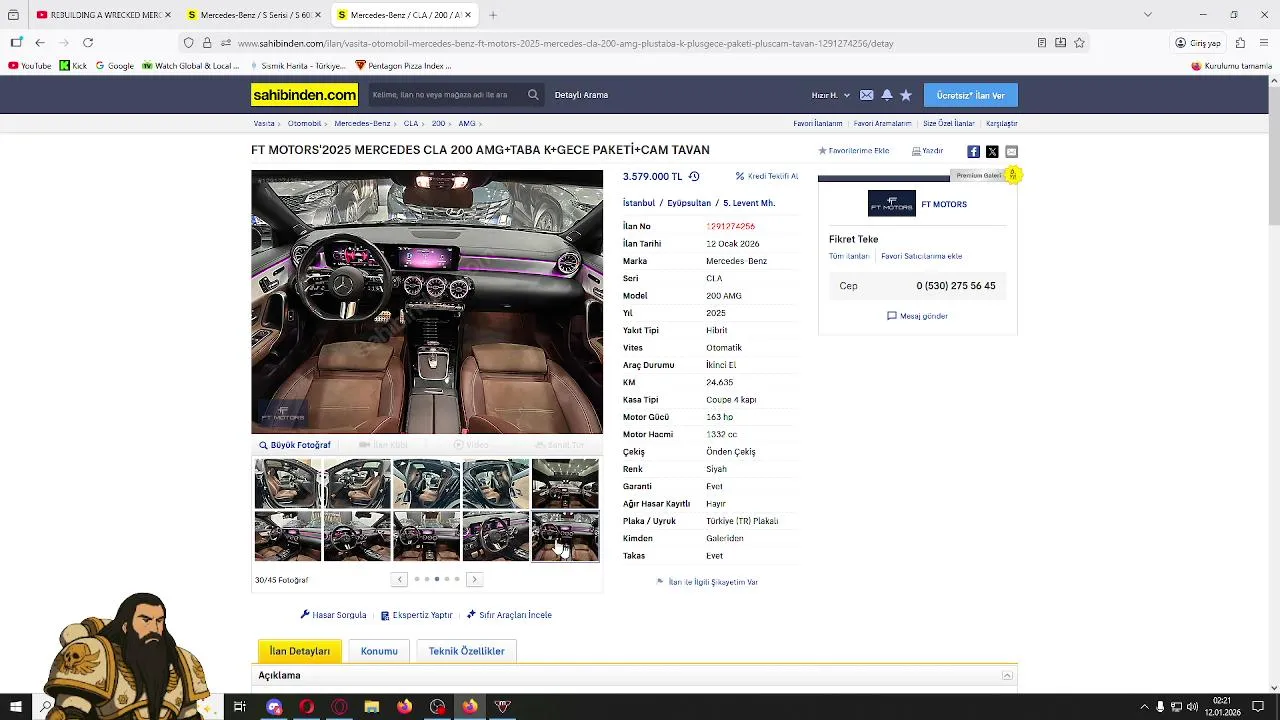
Task: Show hidden system tray icons chevron
Action: tap(1144, 707)
